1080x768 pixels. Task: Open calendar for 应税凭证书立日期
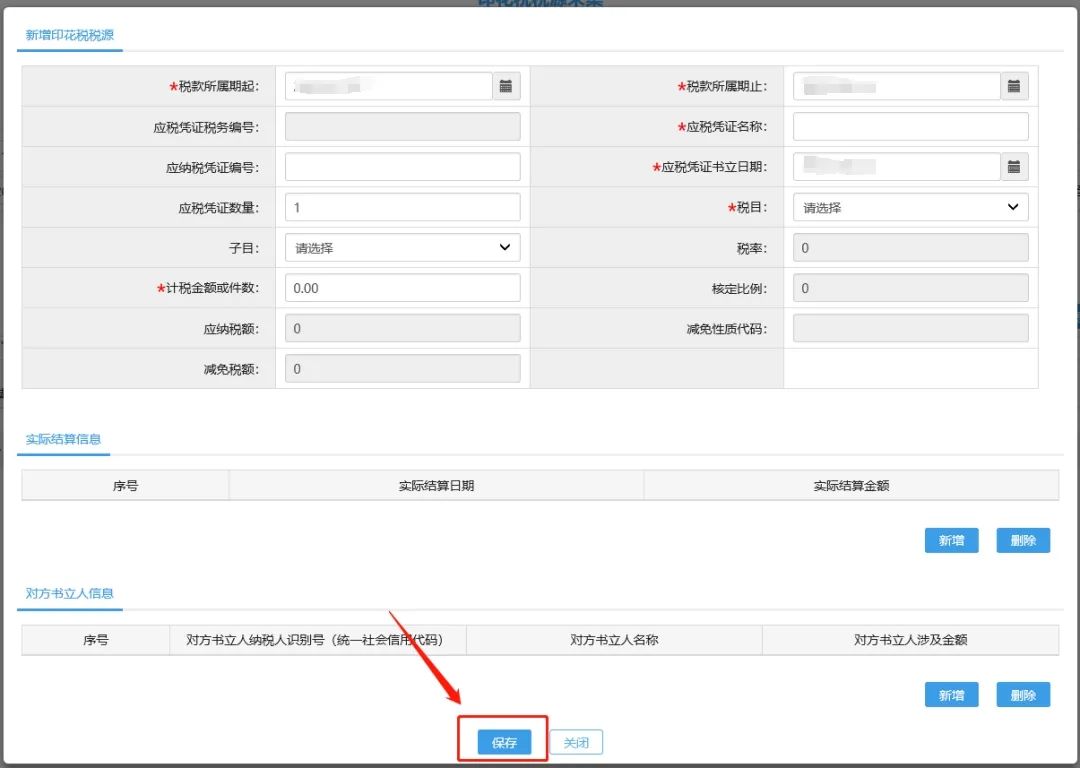tap(1014, 167)
